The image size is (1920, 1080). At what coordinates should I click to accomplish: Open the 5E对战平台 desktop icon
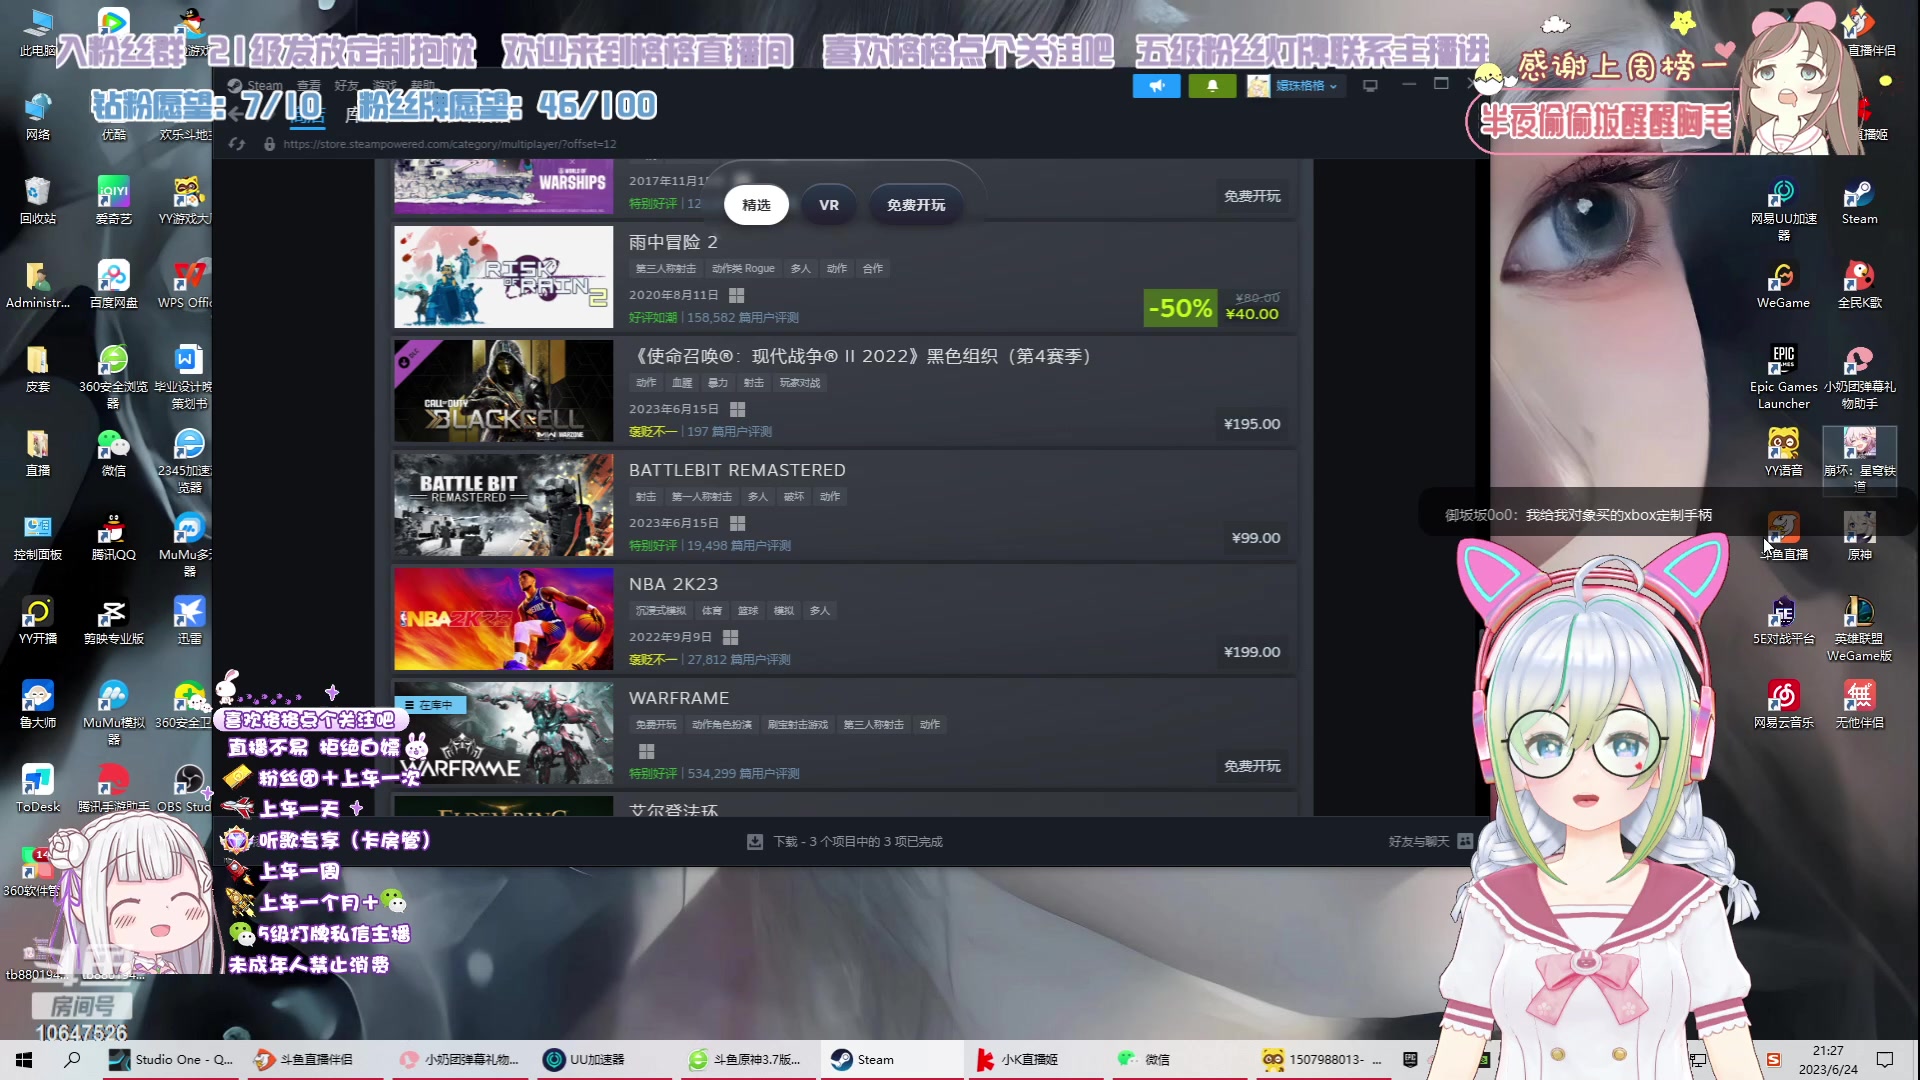(1783, 621)
